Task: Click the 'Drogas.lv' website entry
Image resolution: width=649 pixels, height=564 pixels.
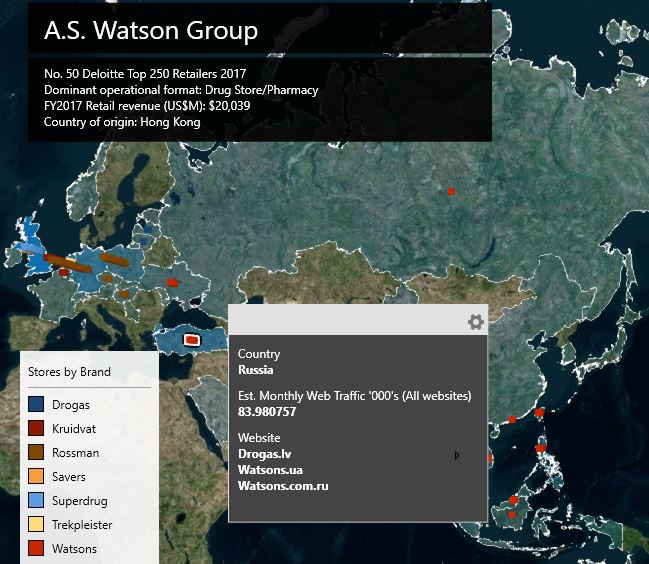Action: pos(264,454)
